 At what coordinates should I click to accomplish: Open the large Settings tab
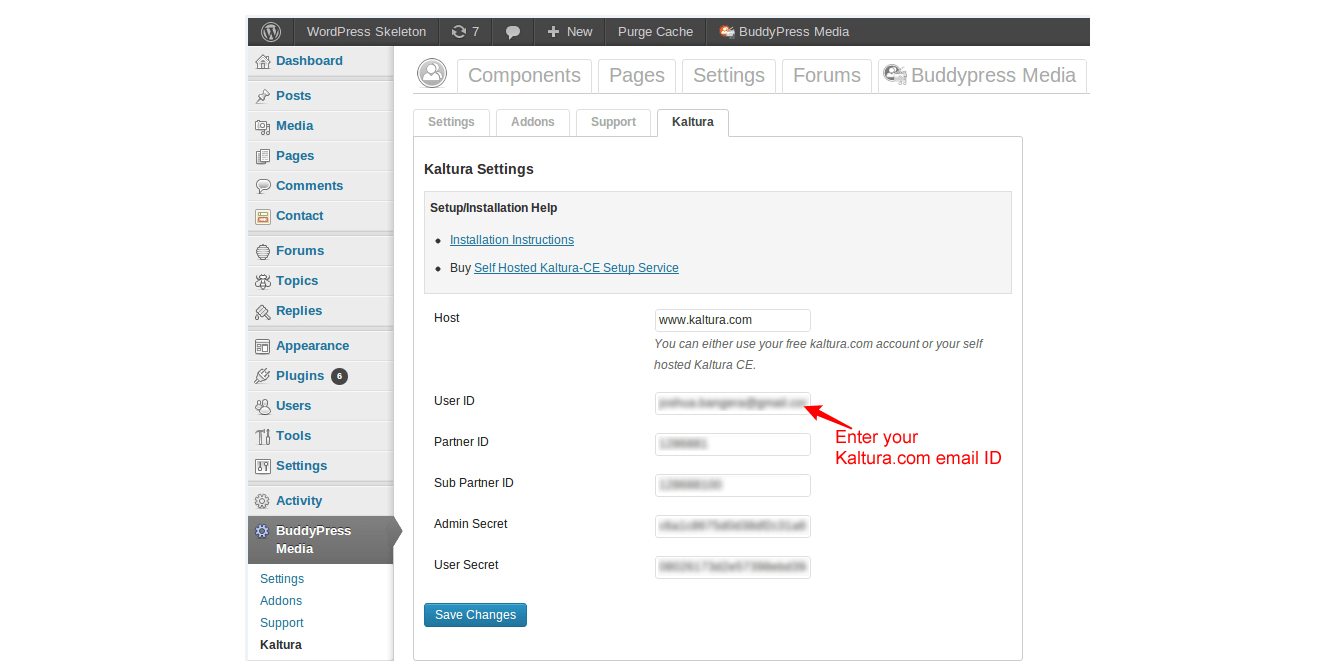coord(729,76)
